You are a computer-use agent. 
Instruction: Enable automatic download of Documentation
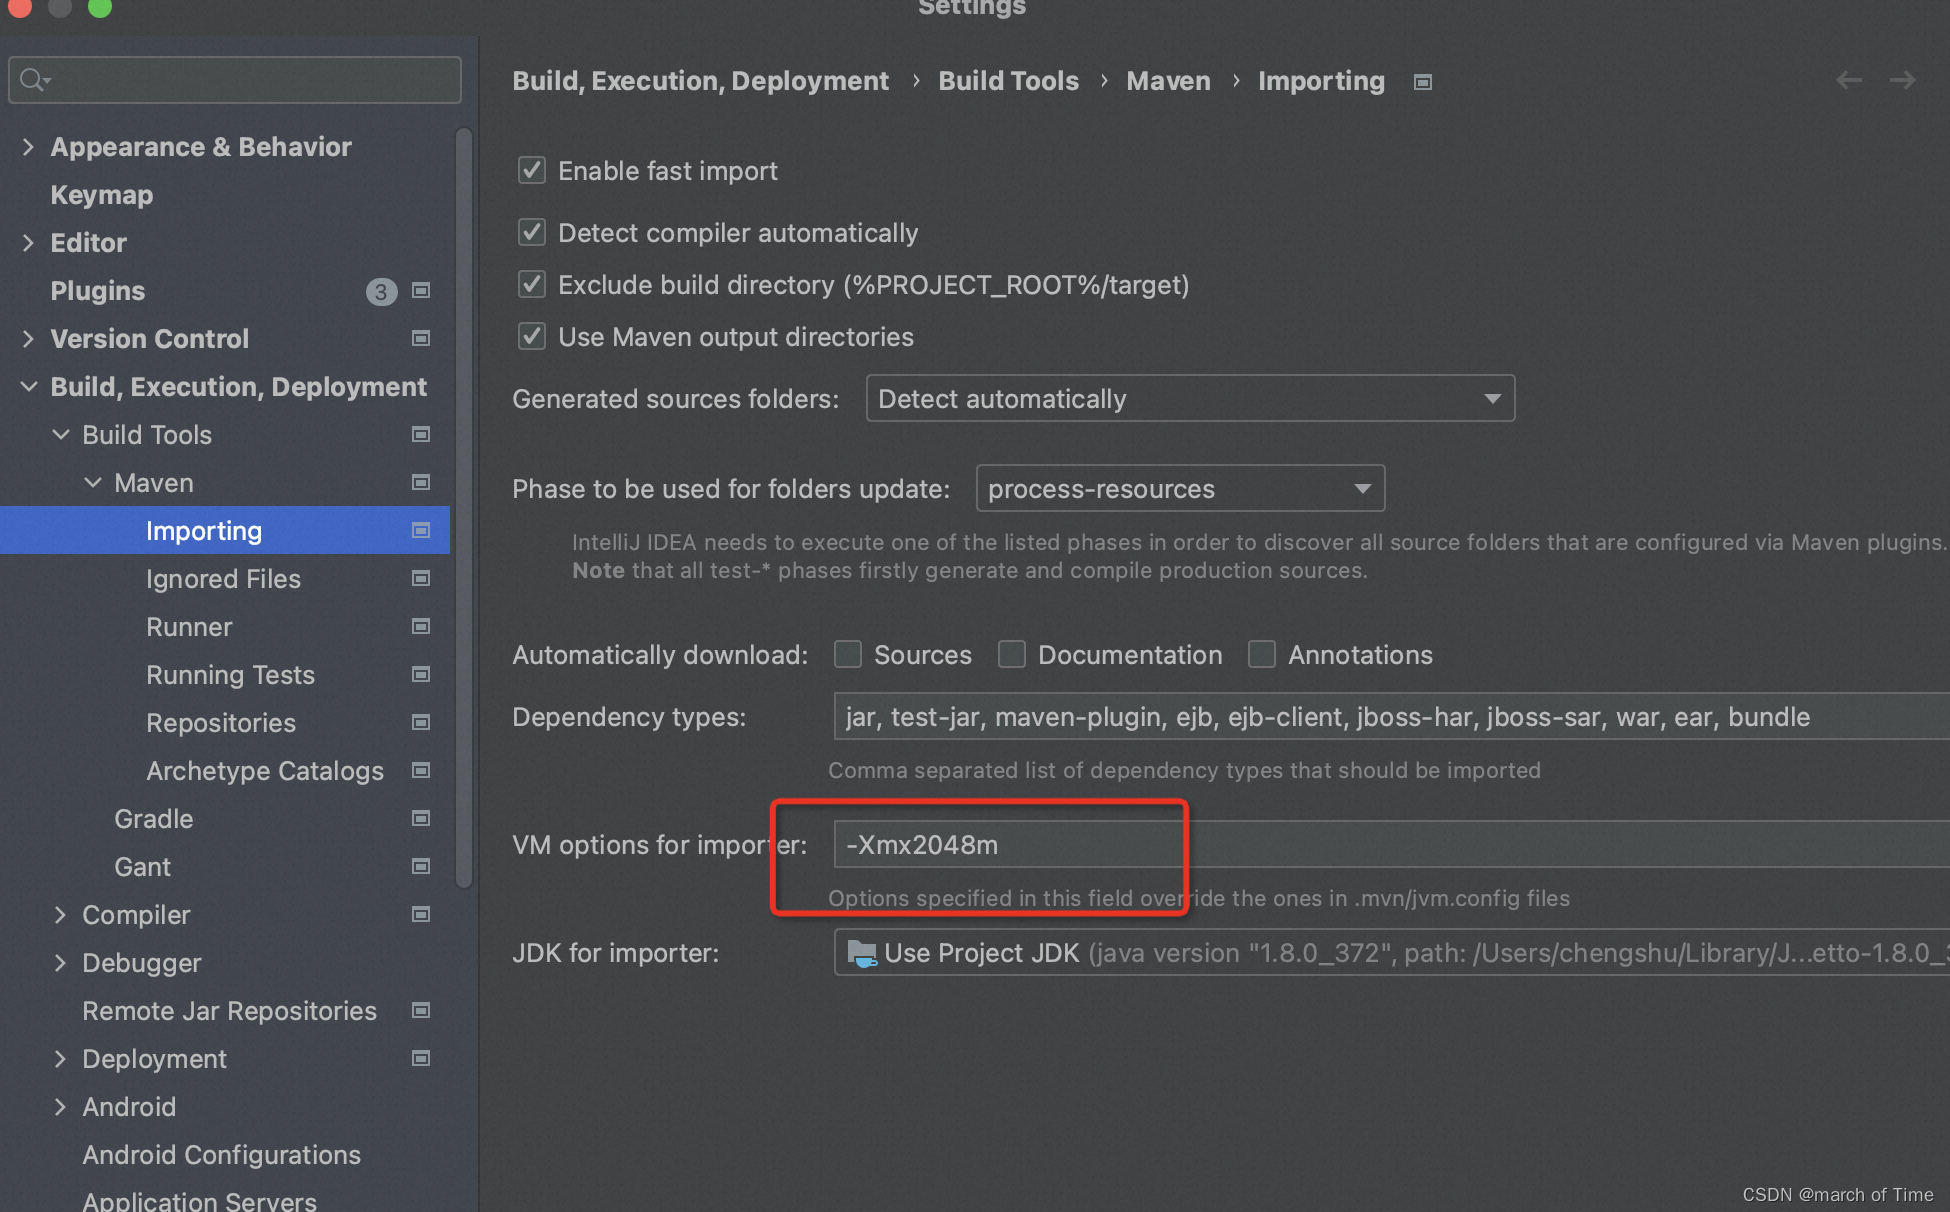1012,654
